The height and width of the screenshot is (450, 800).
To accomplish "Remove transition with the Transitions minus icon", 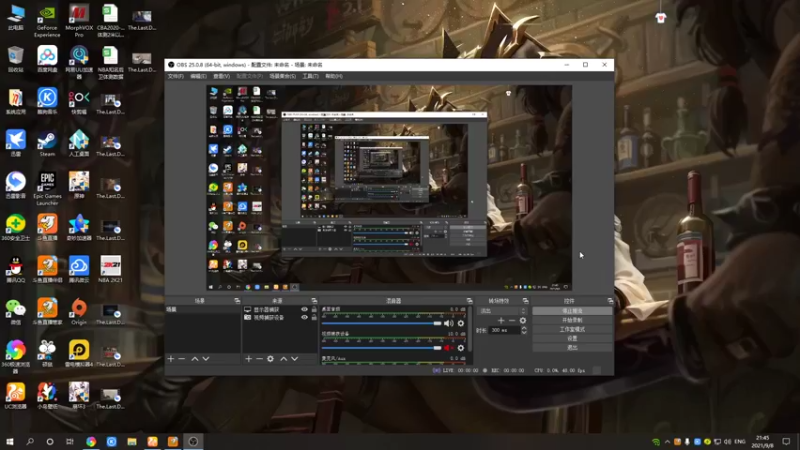I will pos(512,320).
